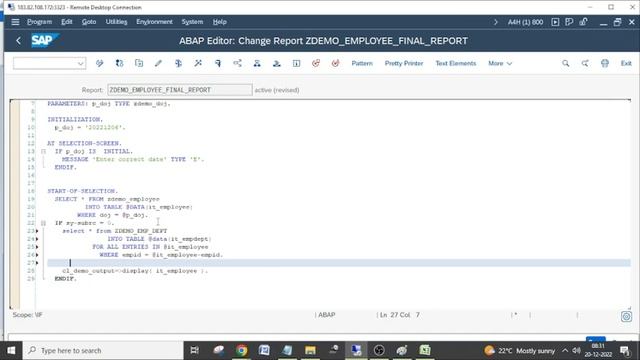Open the Other Object icon
Screen dimensions: 640x360
pyautogui.click(x=139, y=63)
